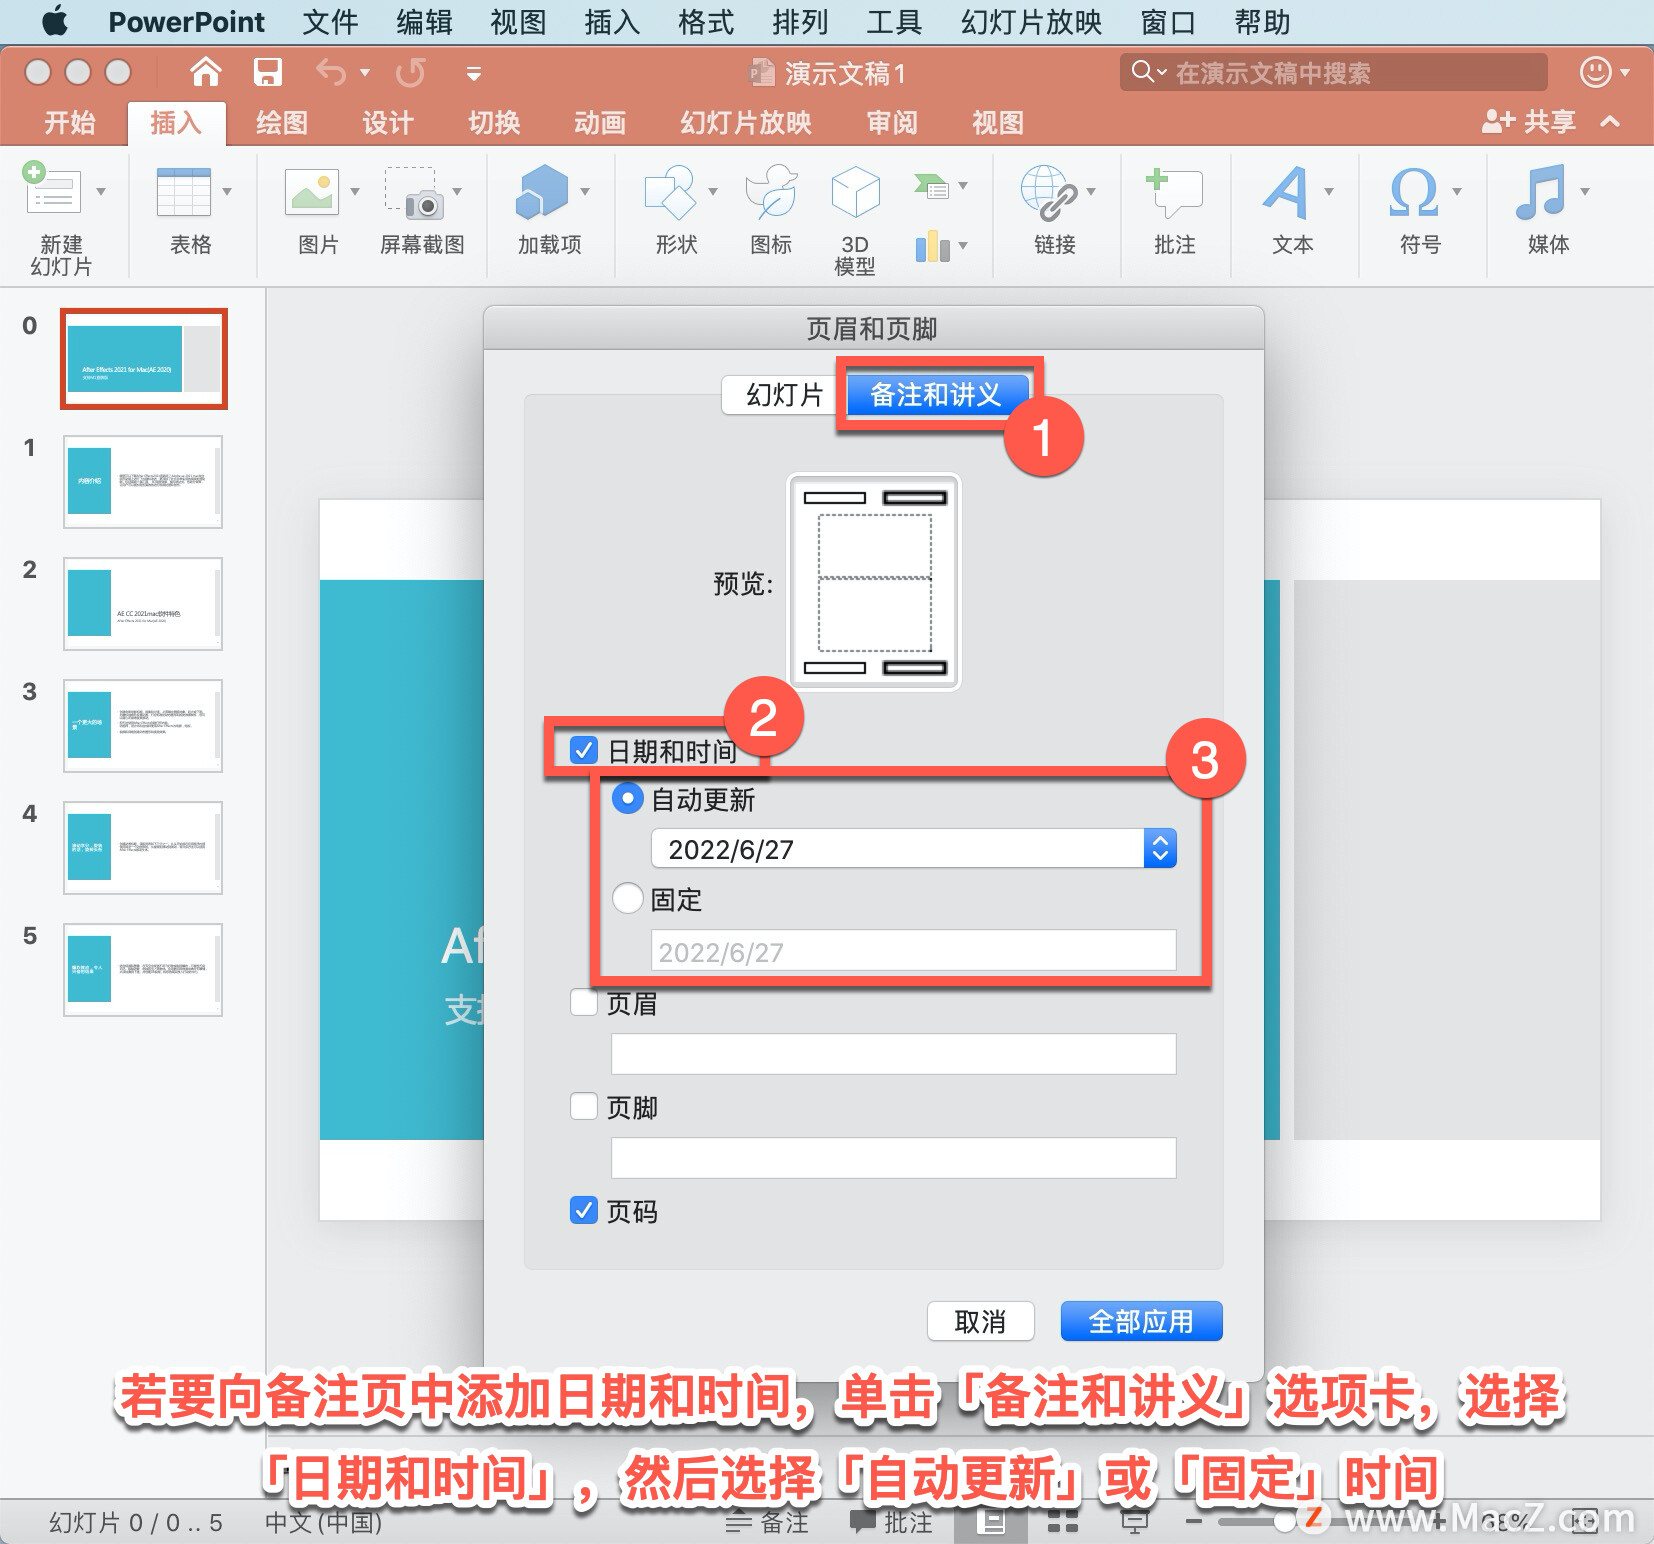The width and height of the screenshot is (1654, 1544).
Task: Open the Add-ins icon
Action: point(541,191)
